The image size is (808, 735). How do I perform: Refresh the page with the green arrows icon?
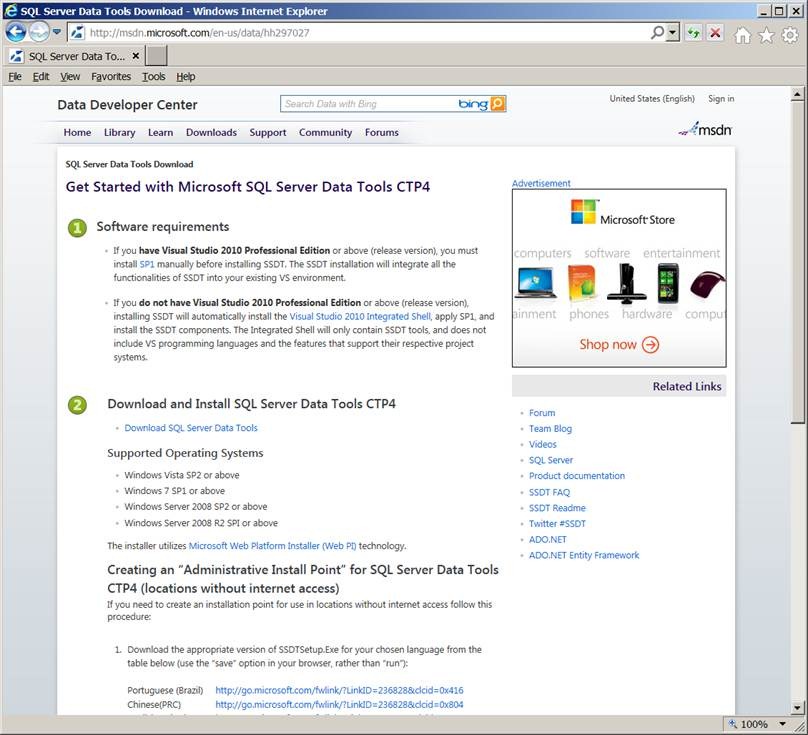[694, 33]
